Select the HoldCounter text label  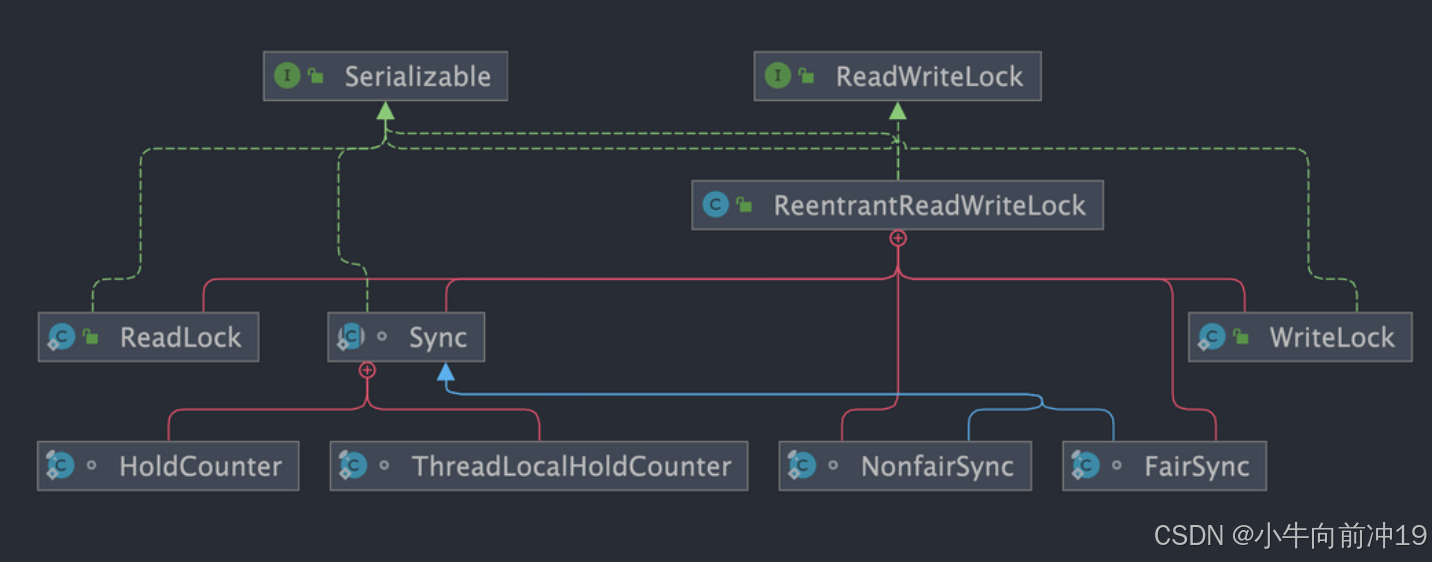tap(201, 466)
